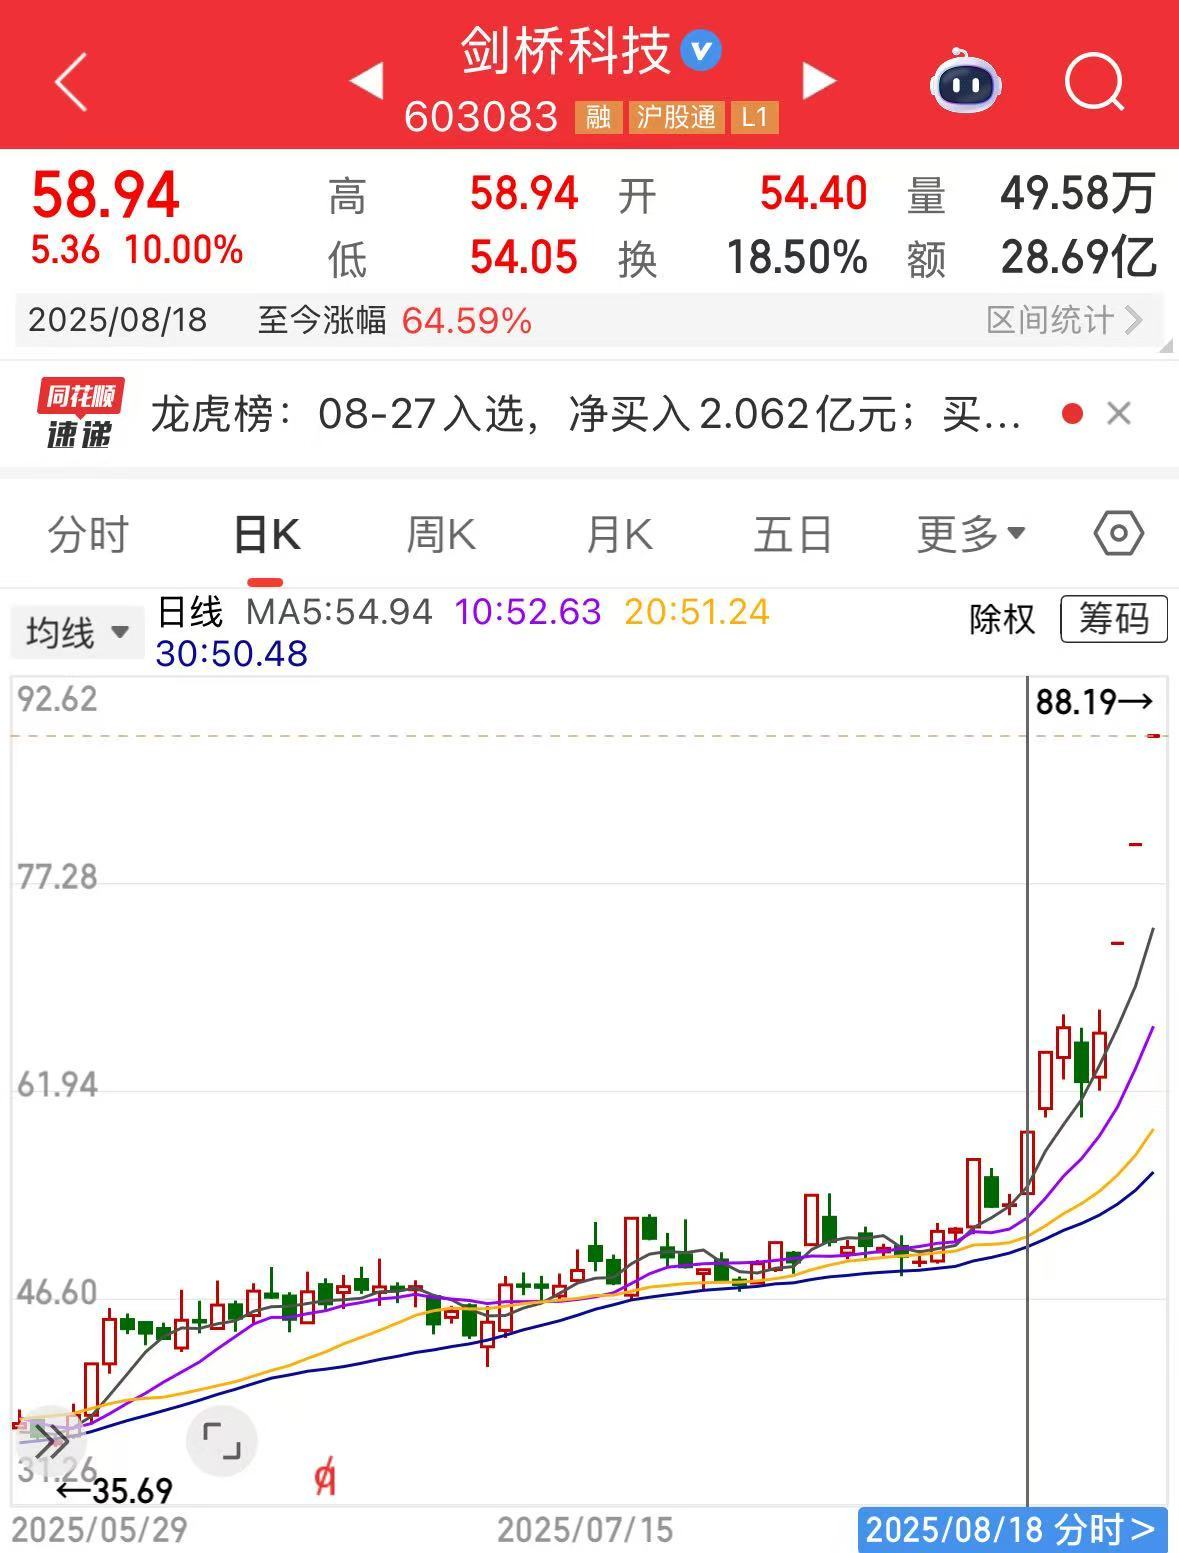Tap the red marker icon on chart bottom
Viewport: 1179px width, 1553px height.
[324, 1477]
